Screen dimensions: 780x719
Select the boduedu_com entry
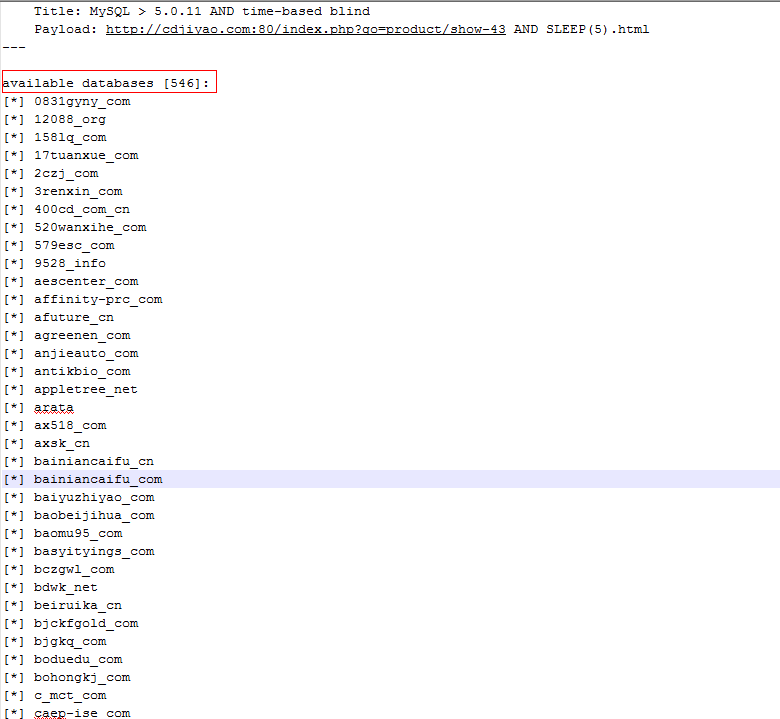78,659
